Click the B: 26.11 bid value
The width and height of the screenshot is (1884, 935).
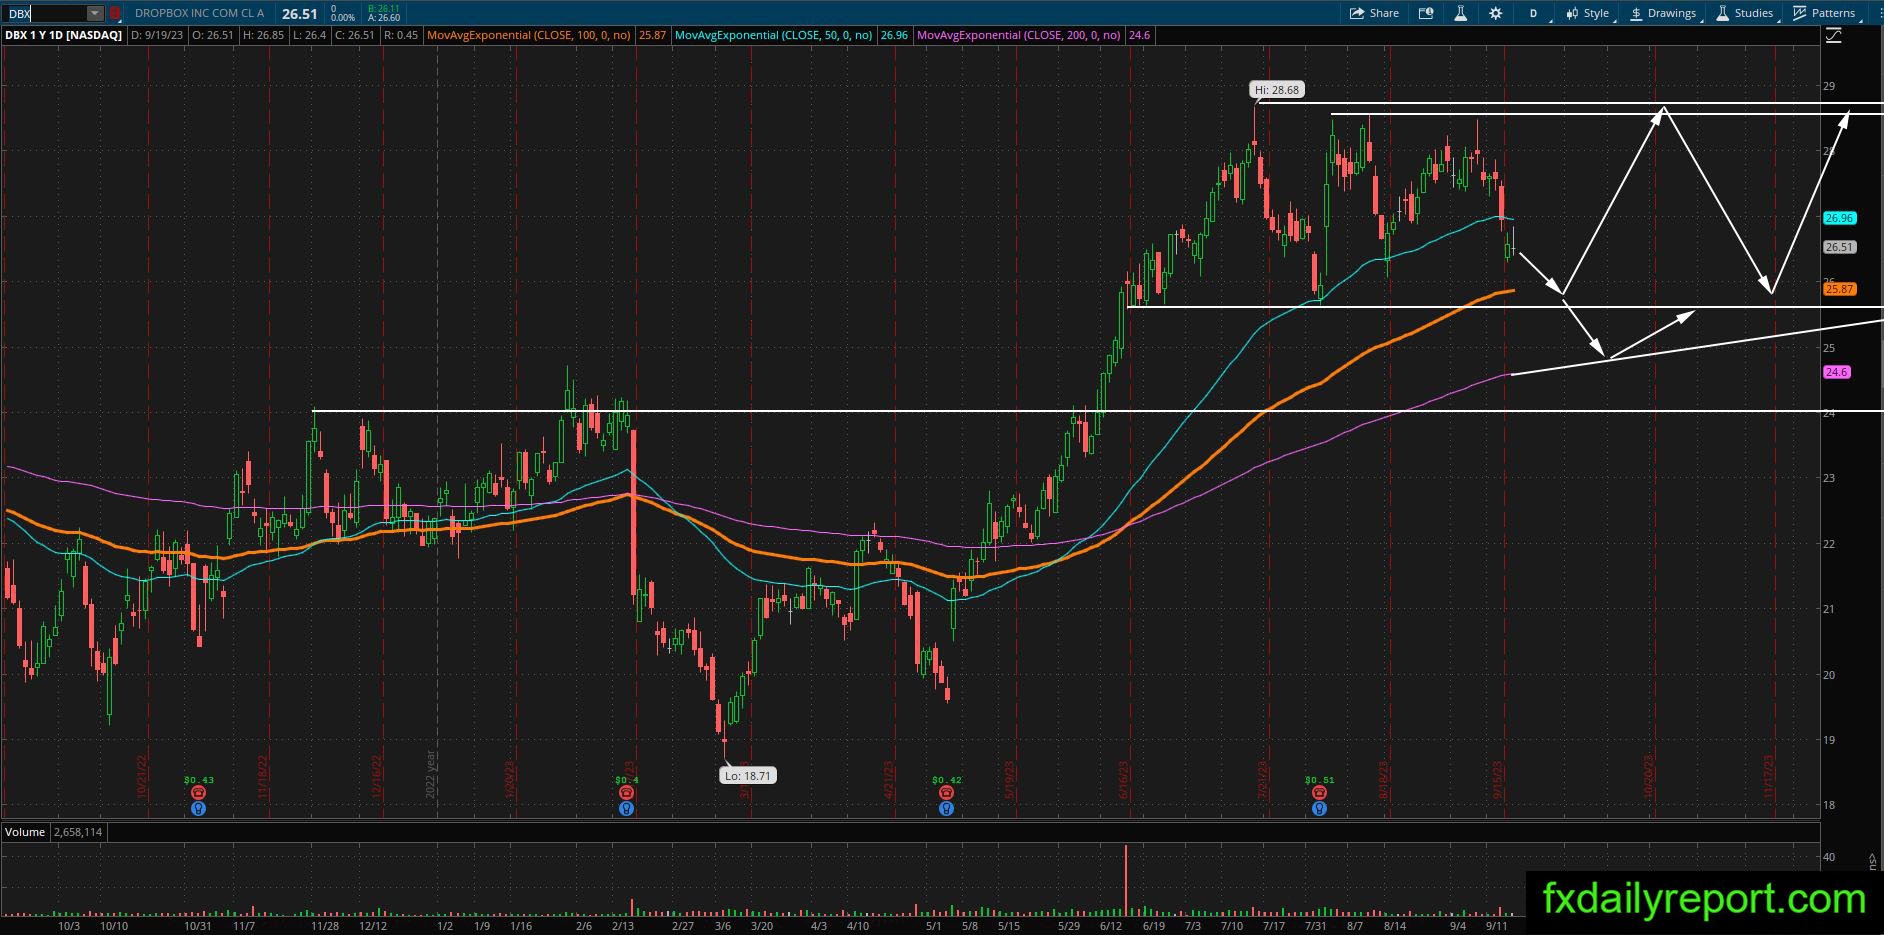click(383, 9)
